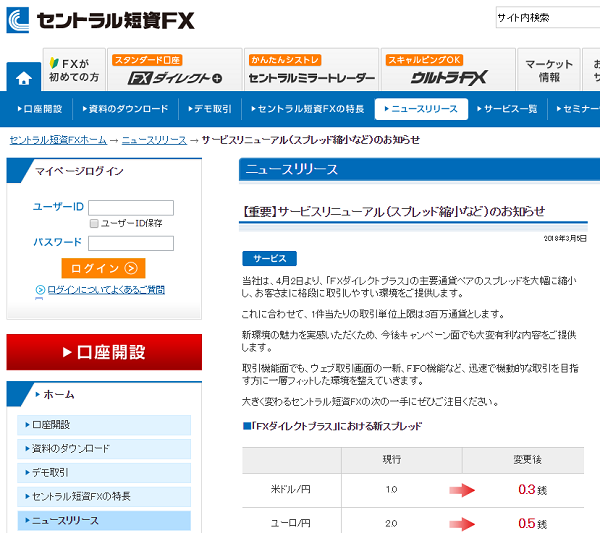Follow the ニュースリリース breadcrumb link

154,140
